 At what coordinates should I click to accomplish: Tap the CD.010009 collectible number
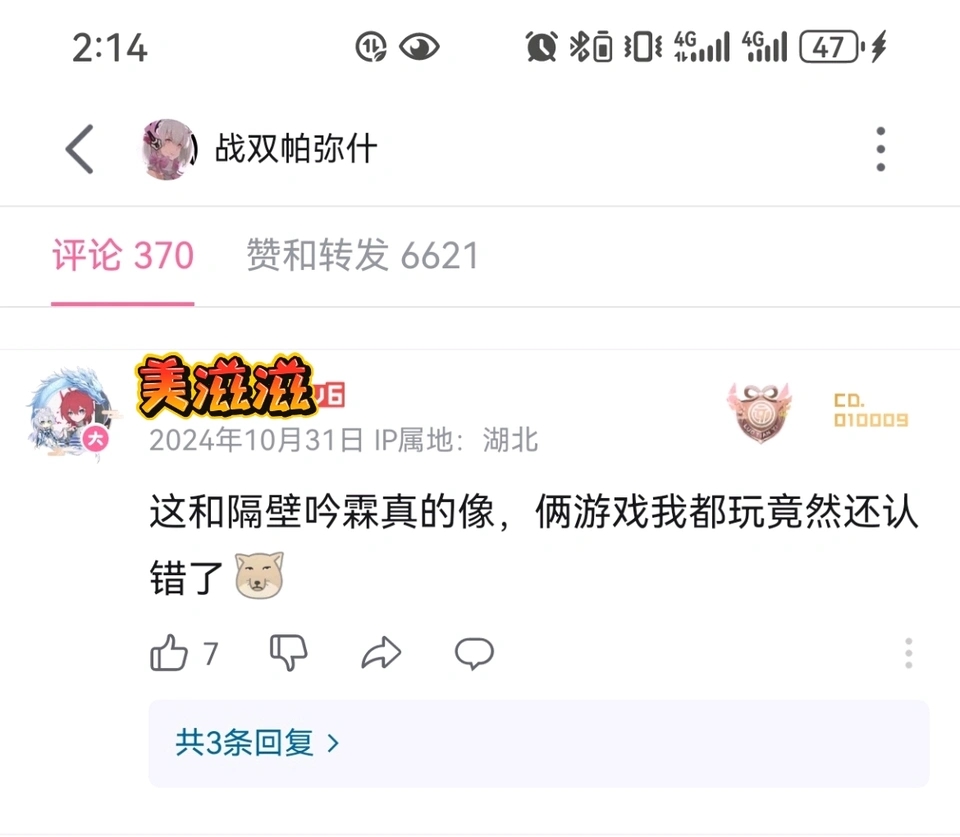click(871, 410)
